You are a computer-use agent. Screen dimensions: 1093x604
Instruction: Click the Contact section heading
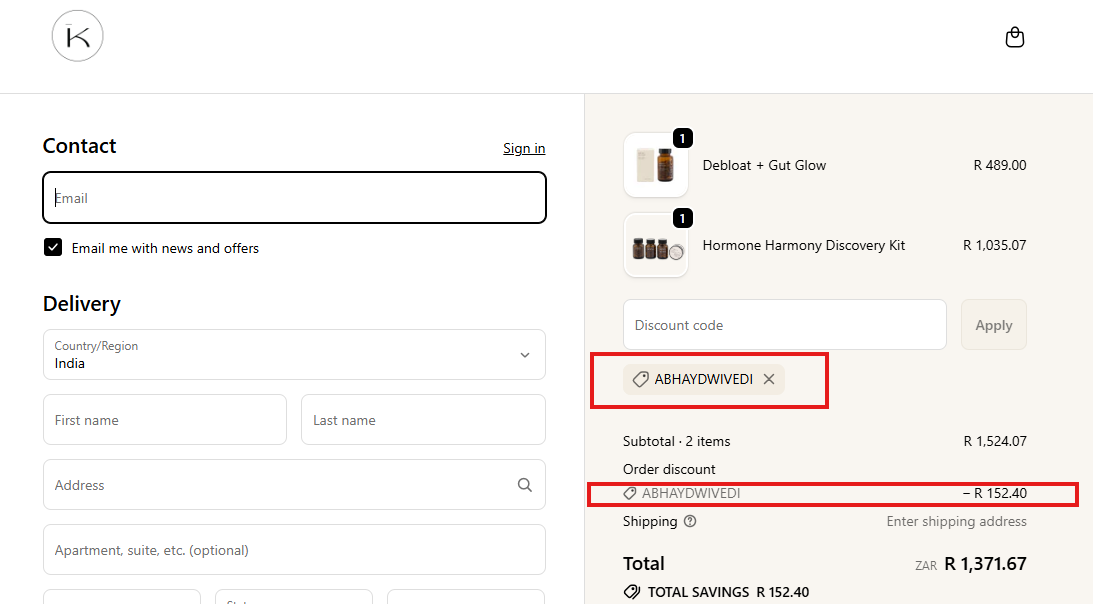(x=79, y=146)
